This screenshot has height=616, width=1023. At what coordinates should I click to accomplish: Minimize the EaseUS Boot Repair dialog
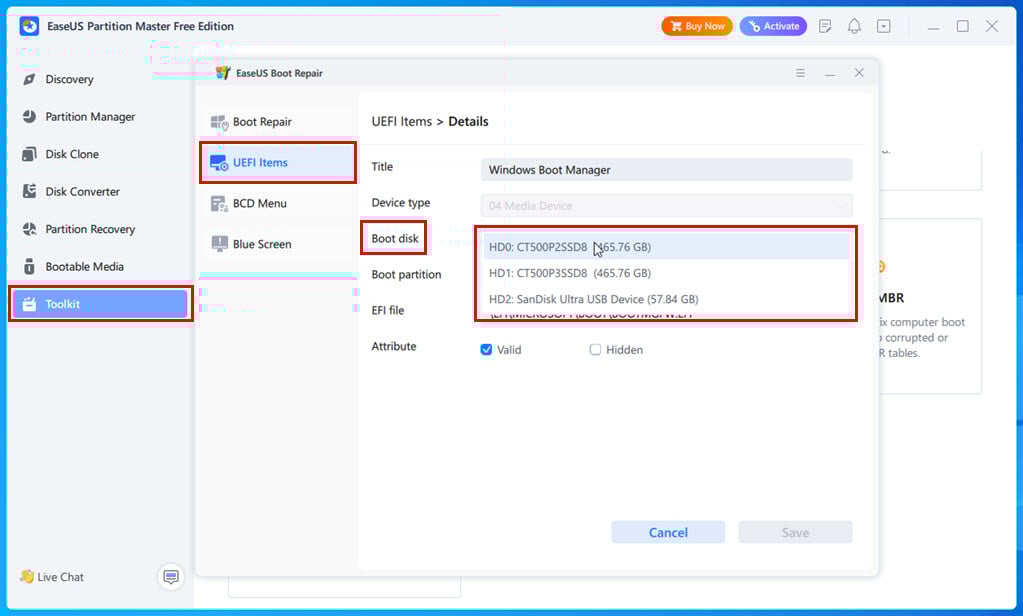830,74
